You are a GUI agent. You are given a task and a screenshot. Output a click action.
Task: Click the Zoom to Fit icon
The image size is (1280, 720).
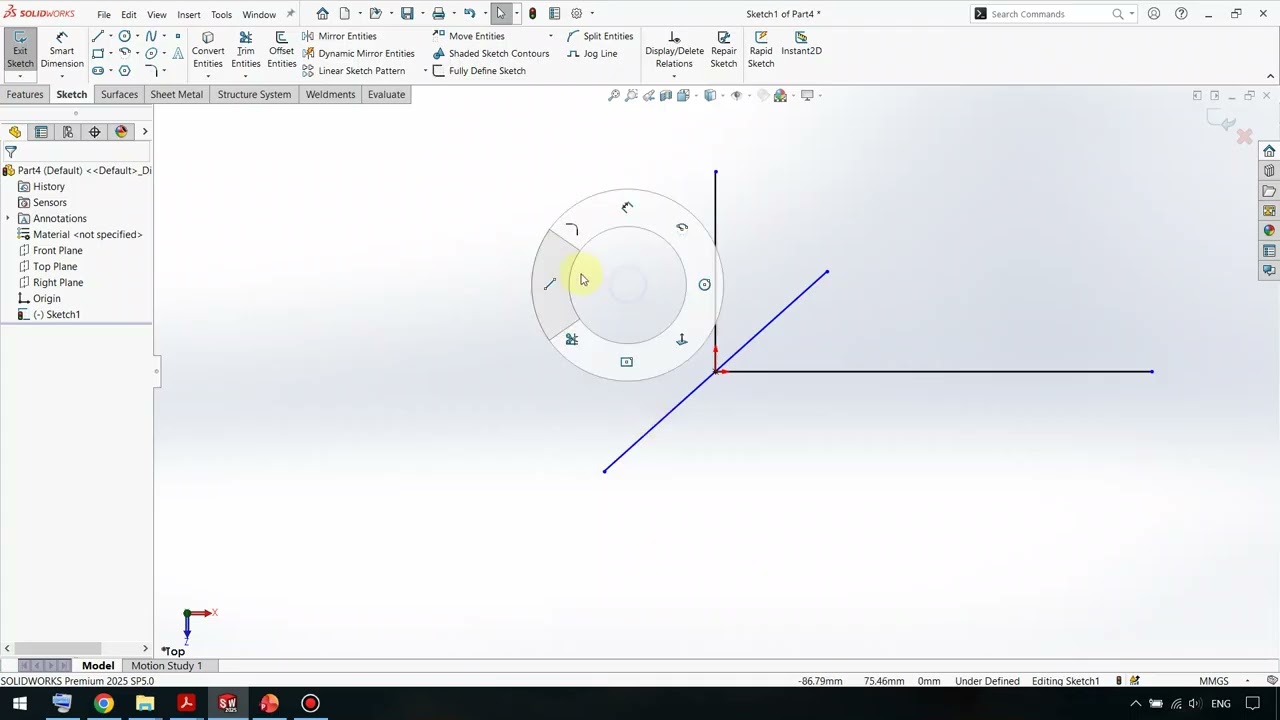tap(614, 96)
